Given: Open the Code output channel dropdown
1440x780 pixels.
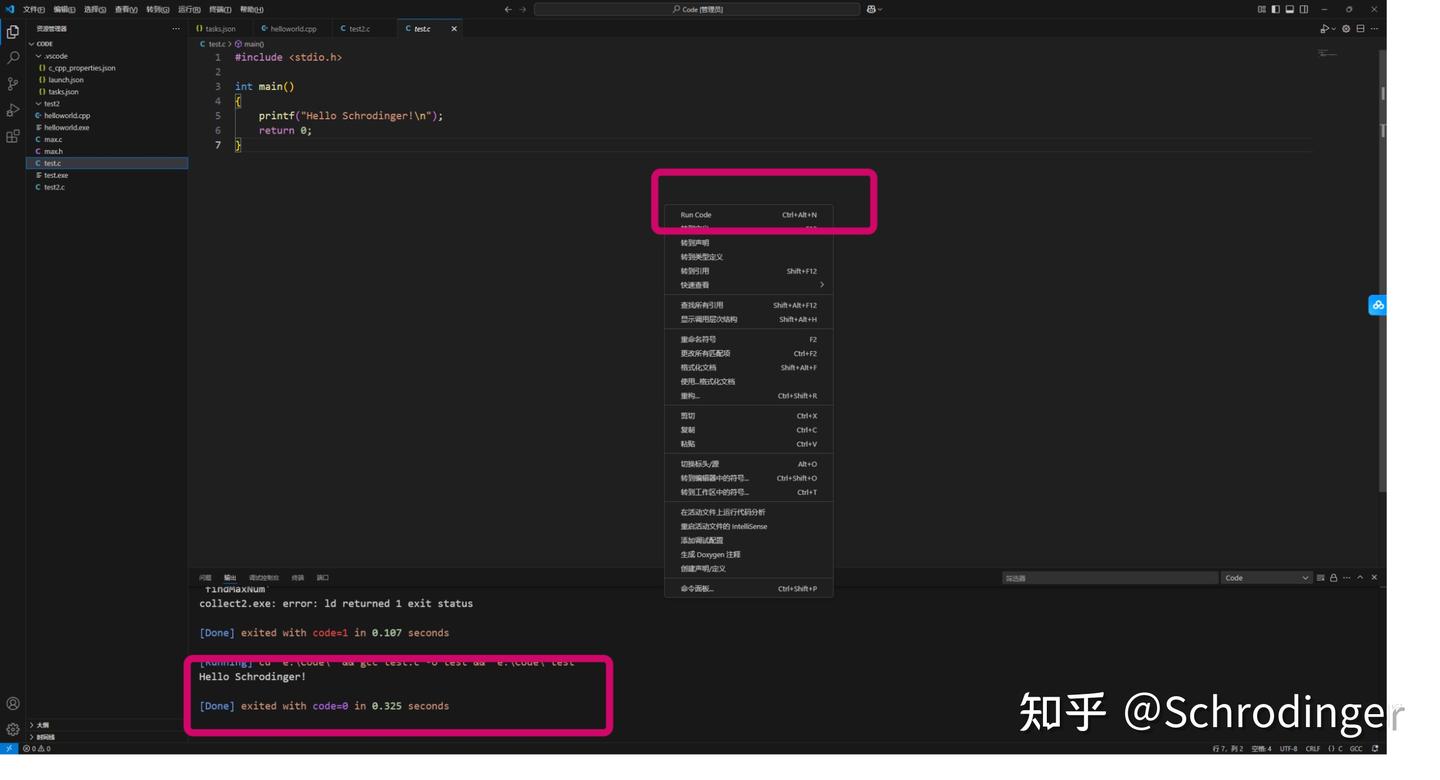Looking at the screenshot, I should [x=1265, y=578].
